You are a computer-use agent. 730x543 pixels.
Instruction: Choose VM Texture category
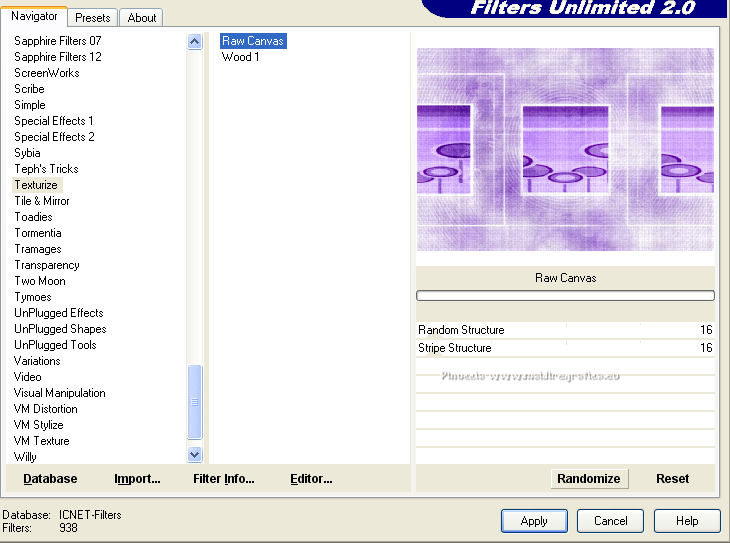[41, 441]
